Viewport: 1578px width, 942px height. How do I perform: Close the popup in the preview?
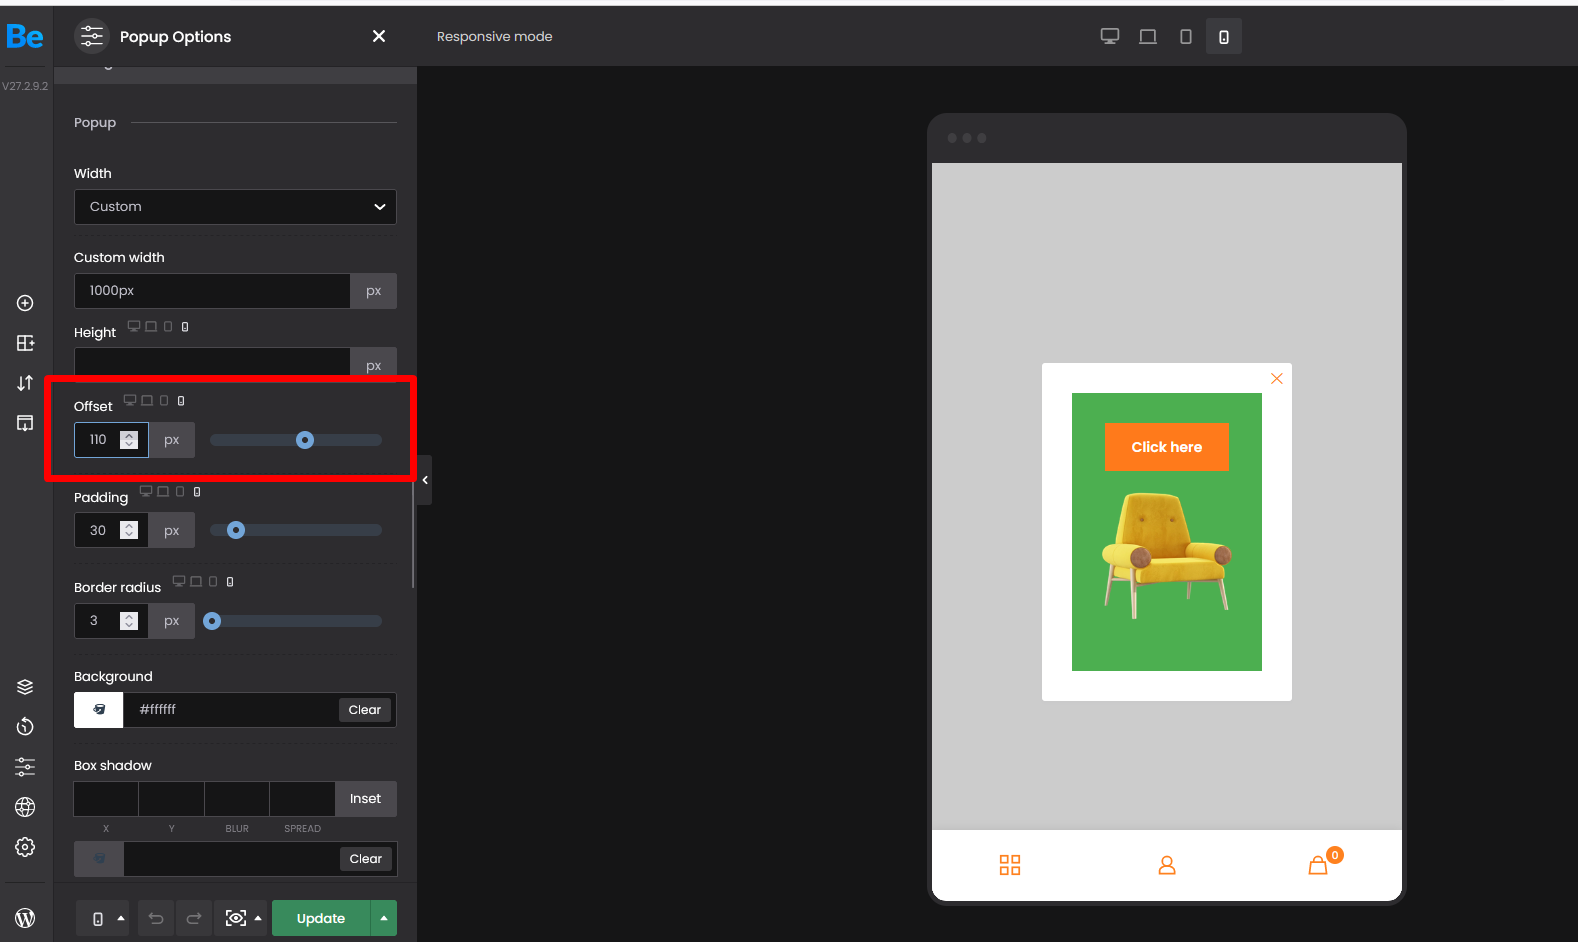[1277, 378]
